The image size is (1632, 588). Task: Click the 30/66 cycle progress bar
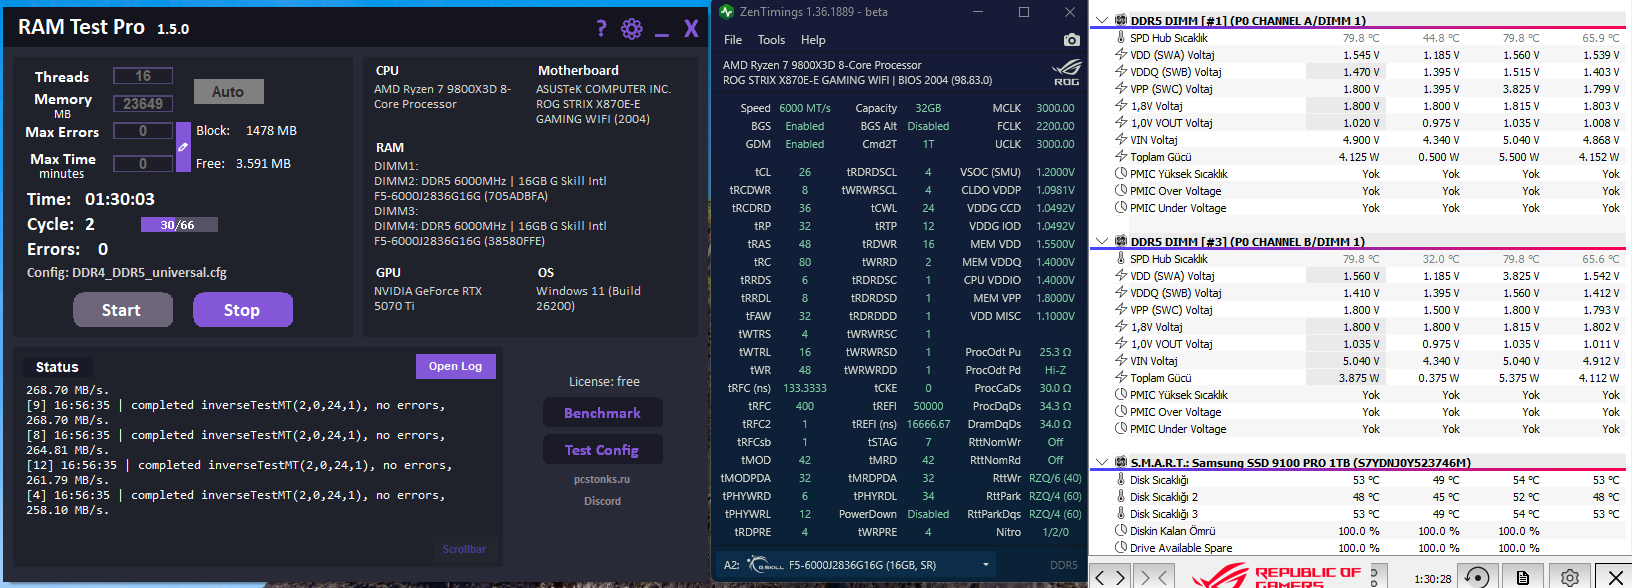[179, 225]
